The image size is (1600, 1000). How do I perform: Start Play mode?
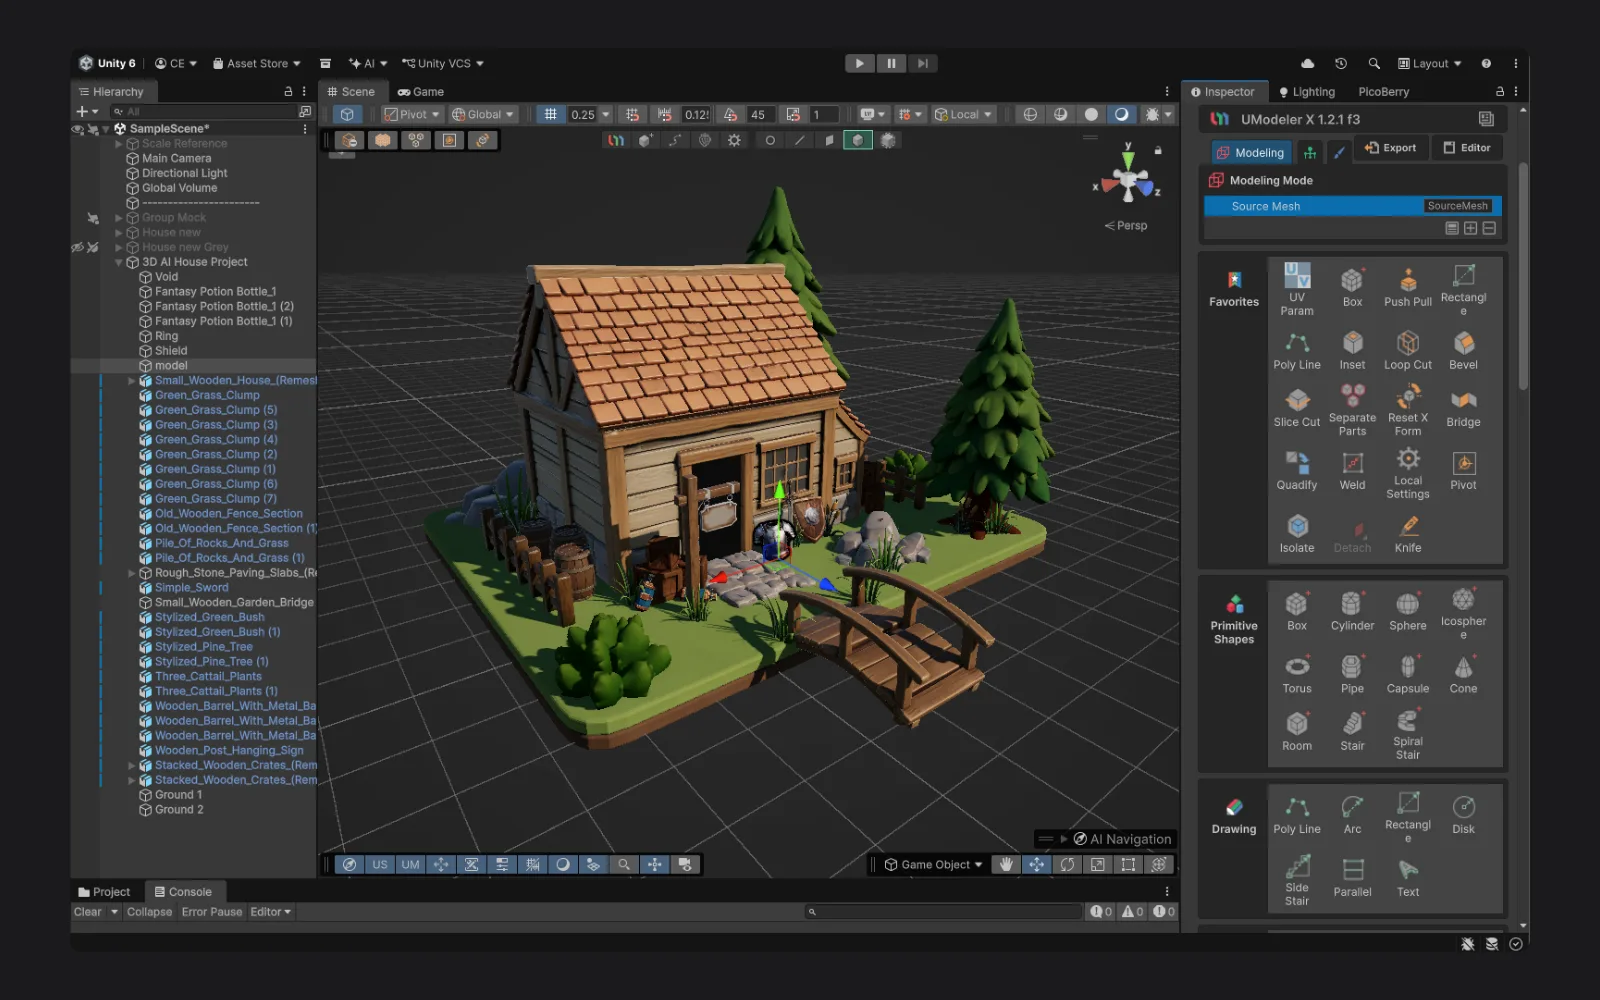tap(860, 63)
